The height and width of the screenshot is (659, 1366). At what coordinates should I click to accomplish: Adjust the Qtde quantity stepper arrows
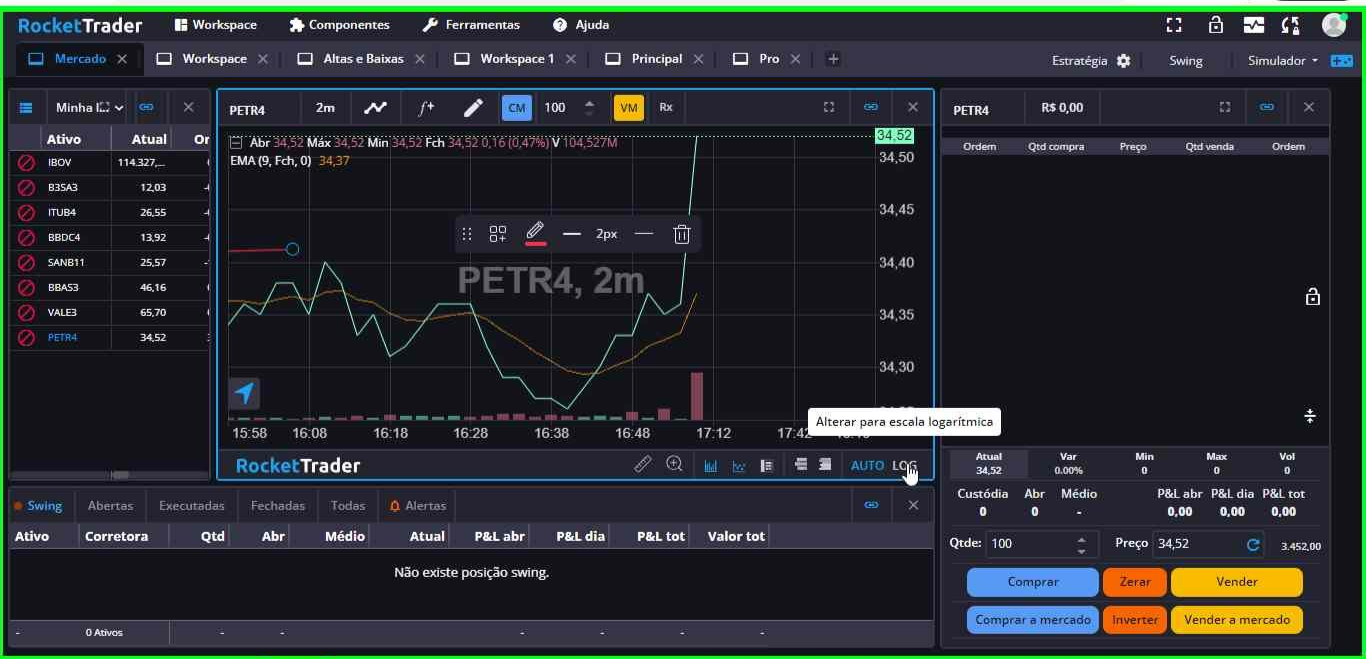(x=1081, y=545)
